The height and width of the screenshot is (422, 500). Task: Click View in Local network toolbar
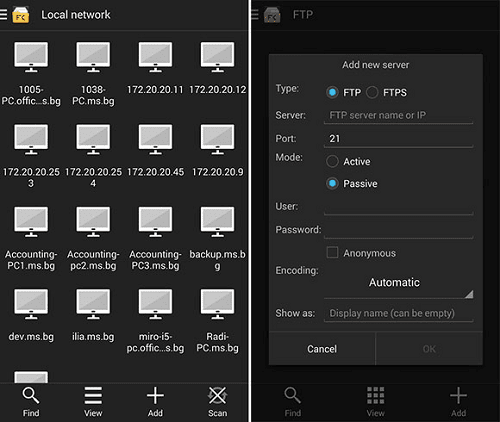coord(93,402)
